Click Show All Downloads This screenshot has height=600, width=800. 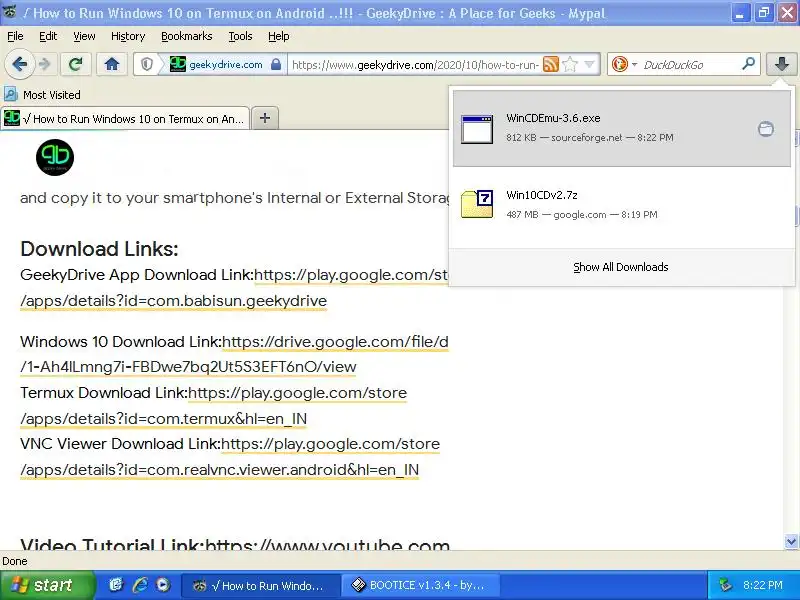(620, 267)
